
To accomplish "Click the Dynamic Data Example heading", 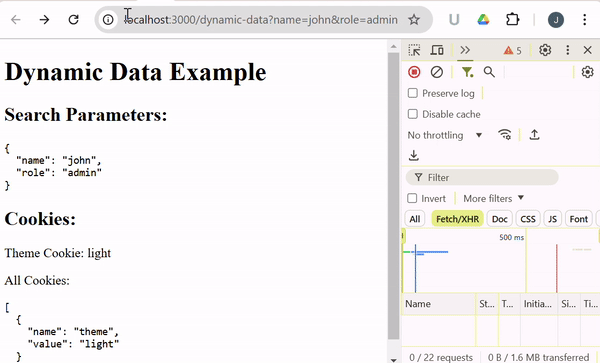I will pyautogui.click(x=135, y=72).
